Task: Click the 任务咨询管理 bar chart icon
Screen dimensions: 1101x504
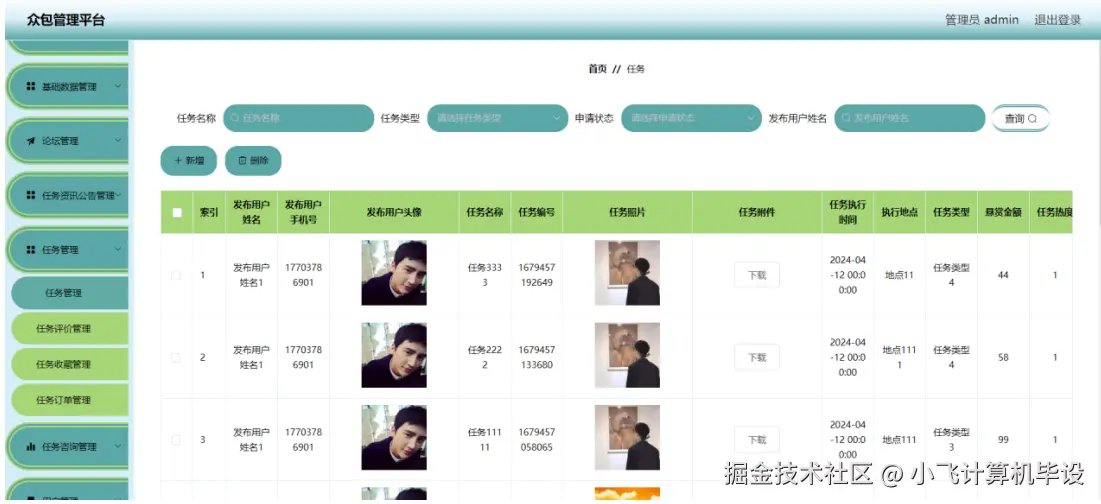Action: 31,446
